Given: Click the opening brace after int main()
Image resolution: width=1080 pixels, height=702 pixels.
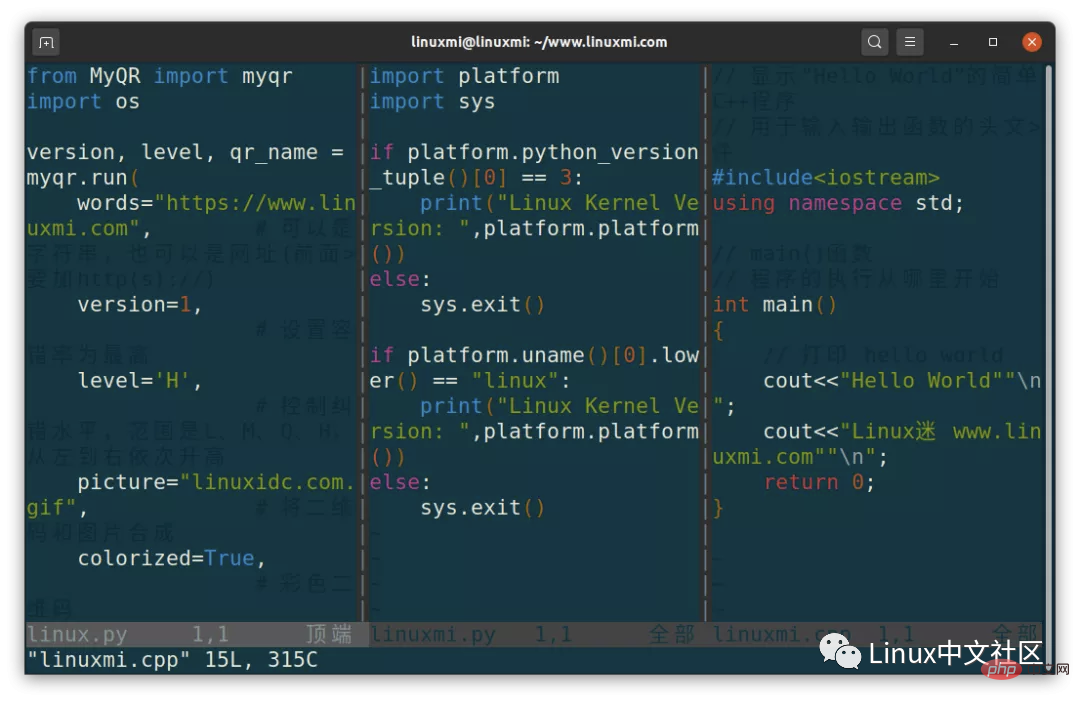Looking at the screenshot, I should pos(718,330).
